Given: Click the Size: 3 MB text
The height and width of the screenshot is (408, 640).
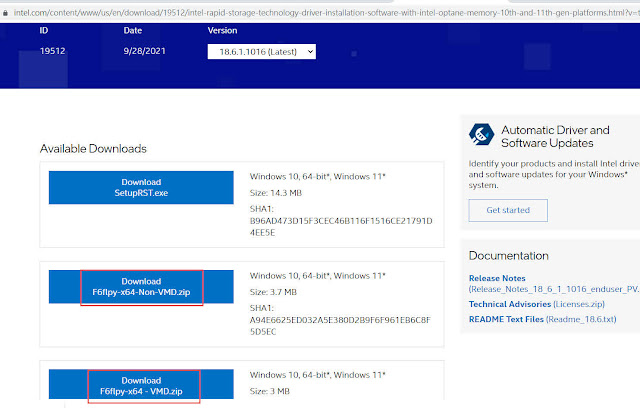Looking at the screenshot, I should (x=270, y=391).
